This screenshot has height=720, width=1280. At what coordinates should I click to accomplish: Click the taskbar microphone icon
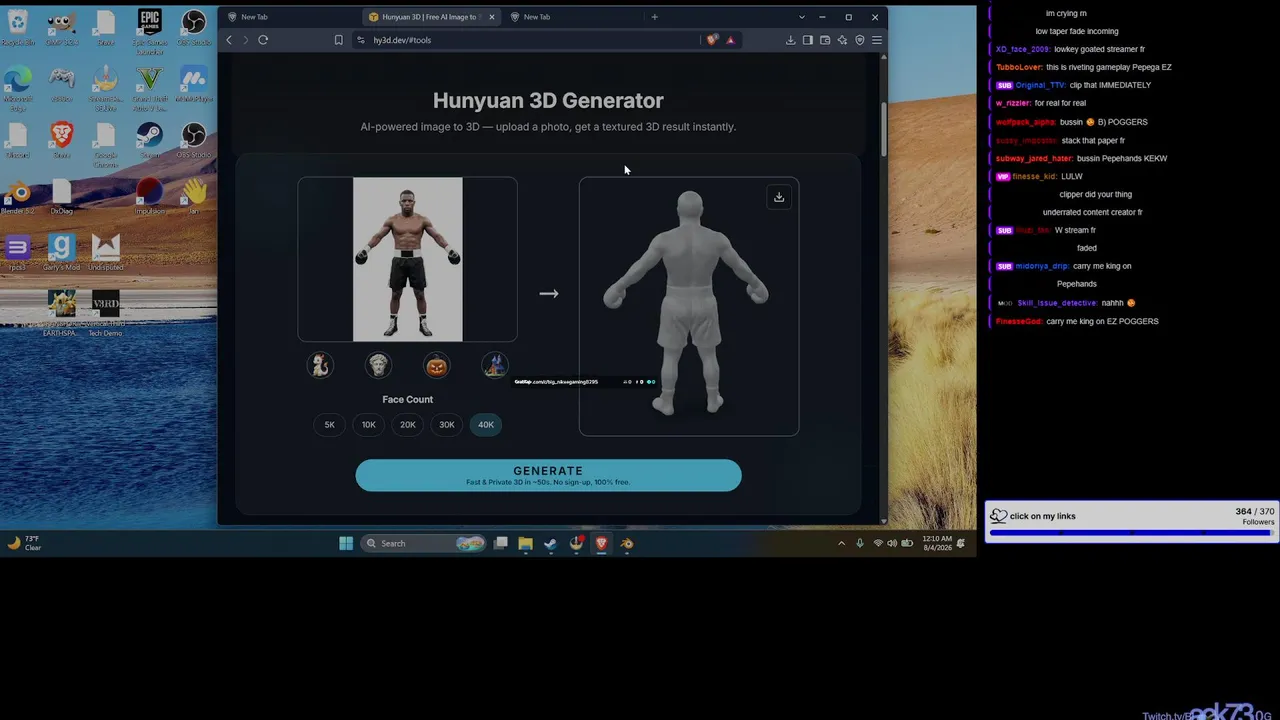[860, 543]
